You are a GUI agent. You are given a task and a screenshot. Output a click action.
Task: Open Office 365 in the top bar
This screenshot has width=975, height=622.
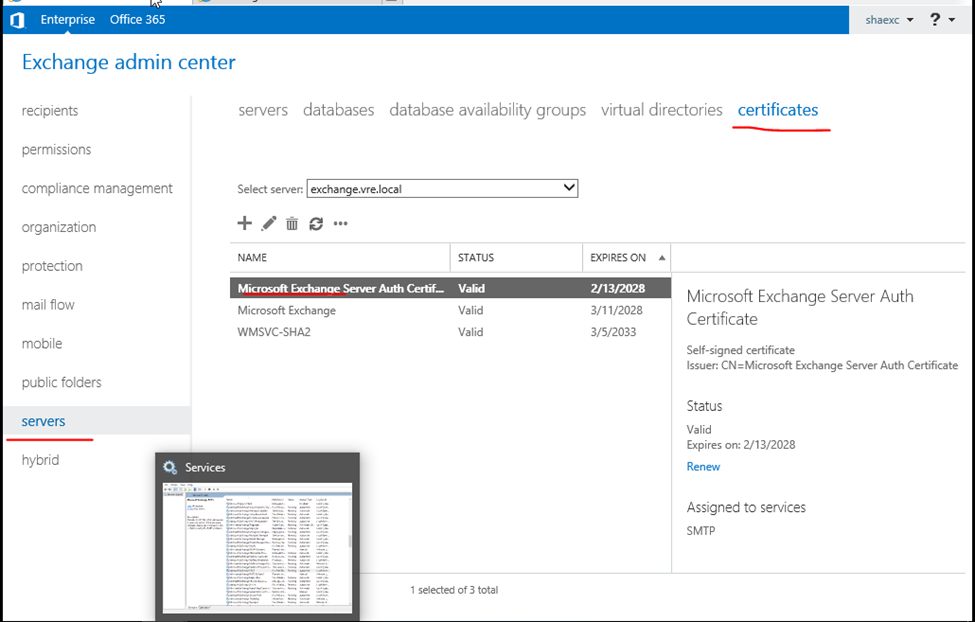pos(138,19)
